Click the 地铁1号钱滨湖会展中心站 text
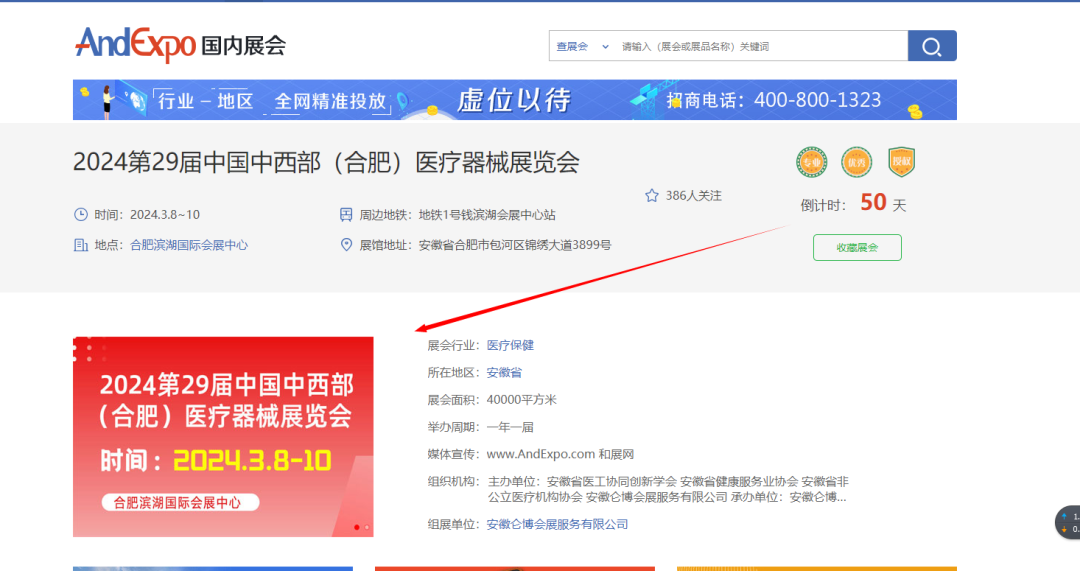Image resolution: width=1080 pixels, height=571 pixels. pyautogui.click(x=487, y=215)
